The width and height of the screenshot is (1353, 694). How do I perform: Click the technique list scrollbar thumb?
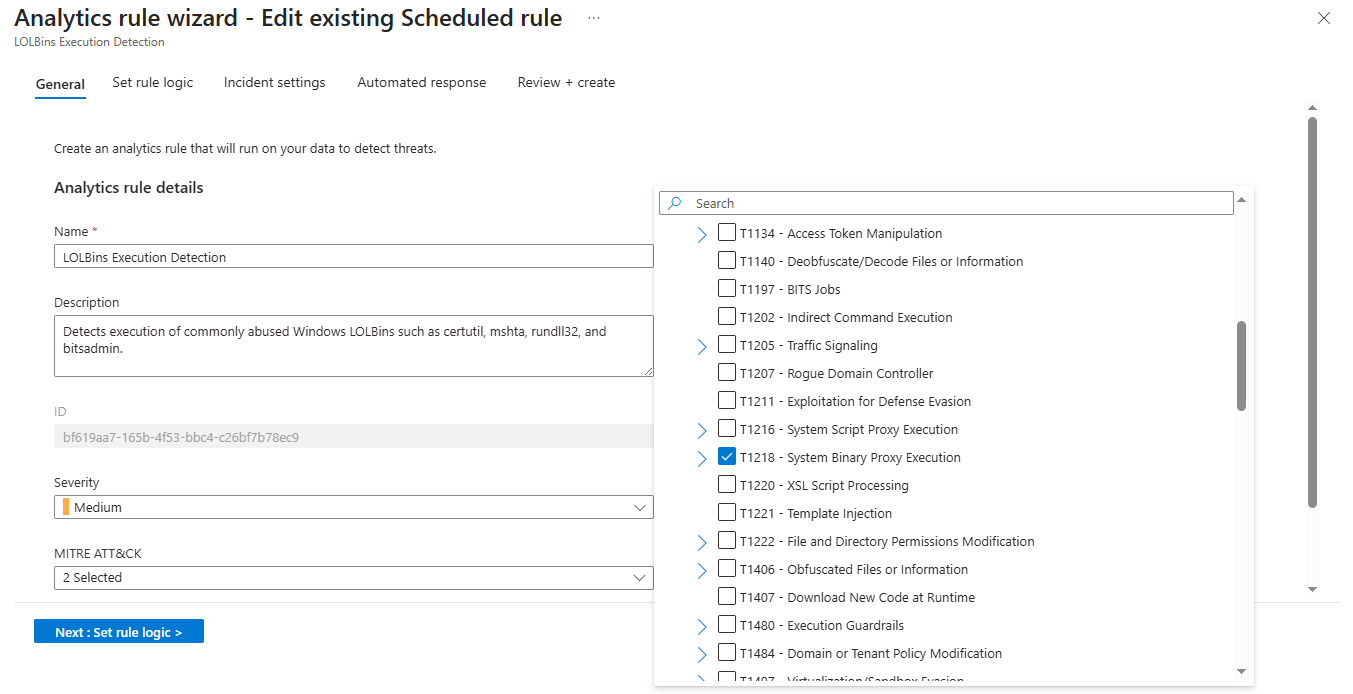[1241, 366]
